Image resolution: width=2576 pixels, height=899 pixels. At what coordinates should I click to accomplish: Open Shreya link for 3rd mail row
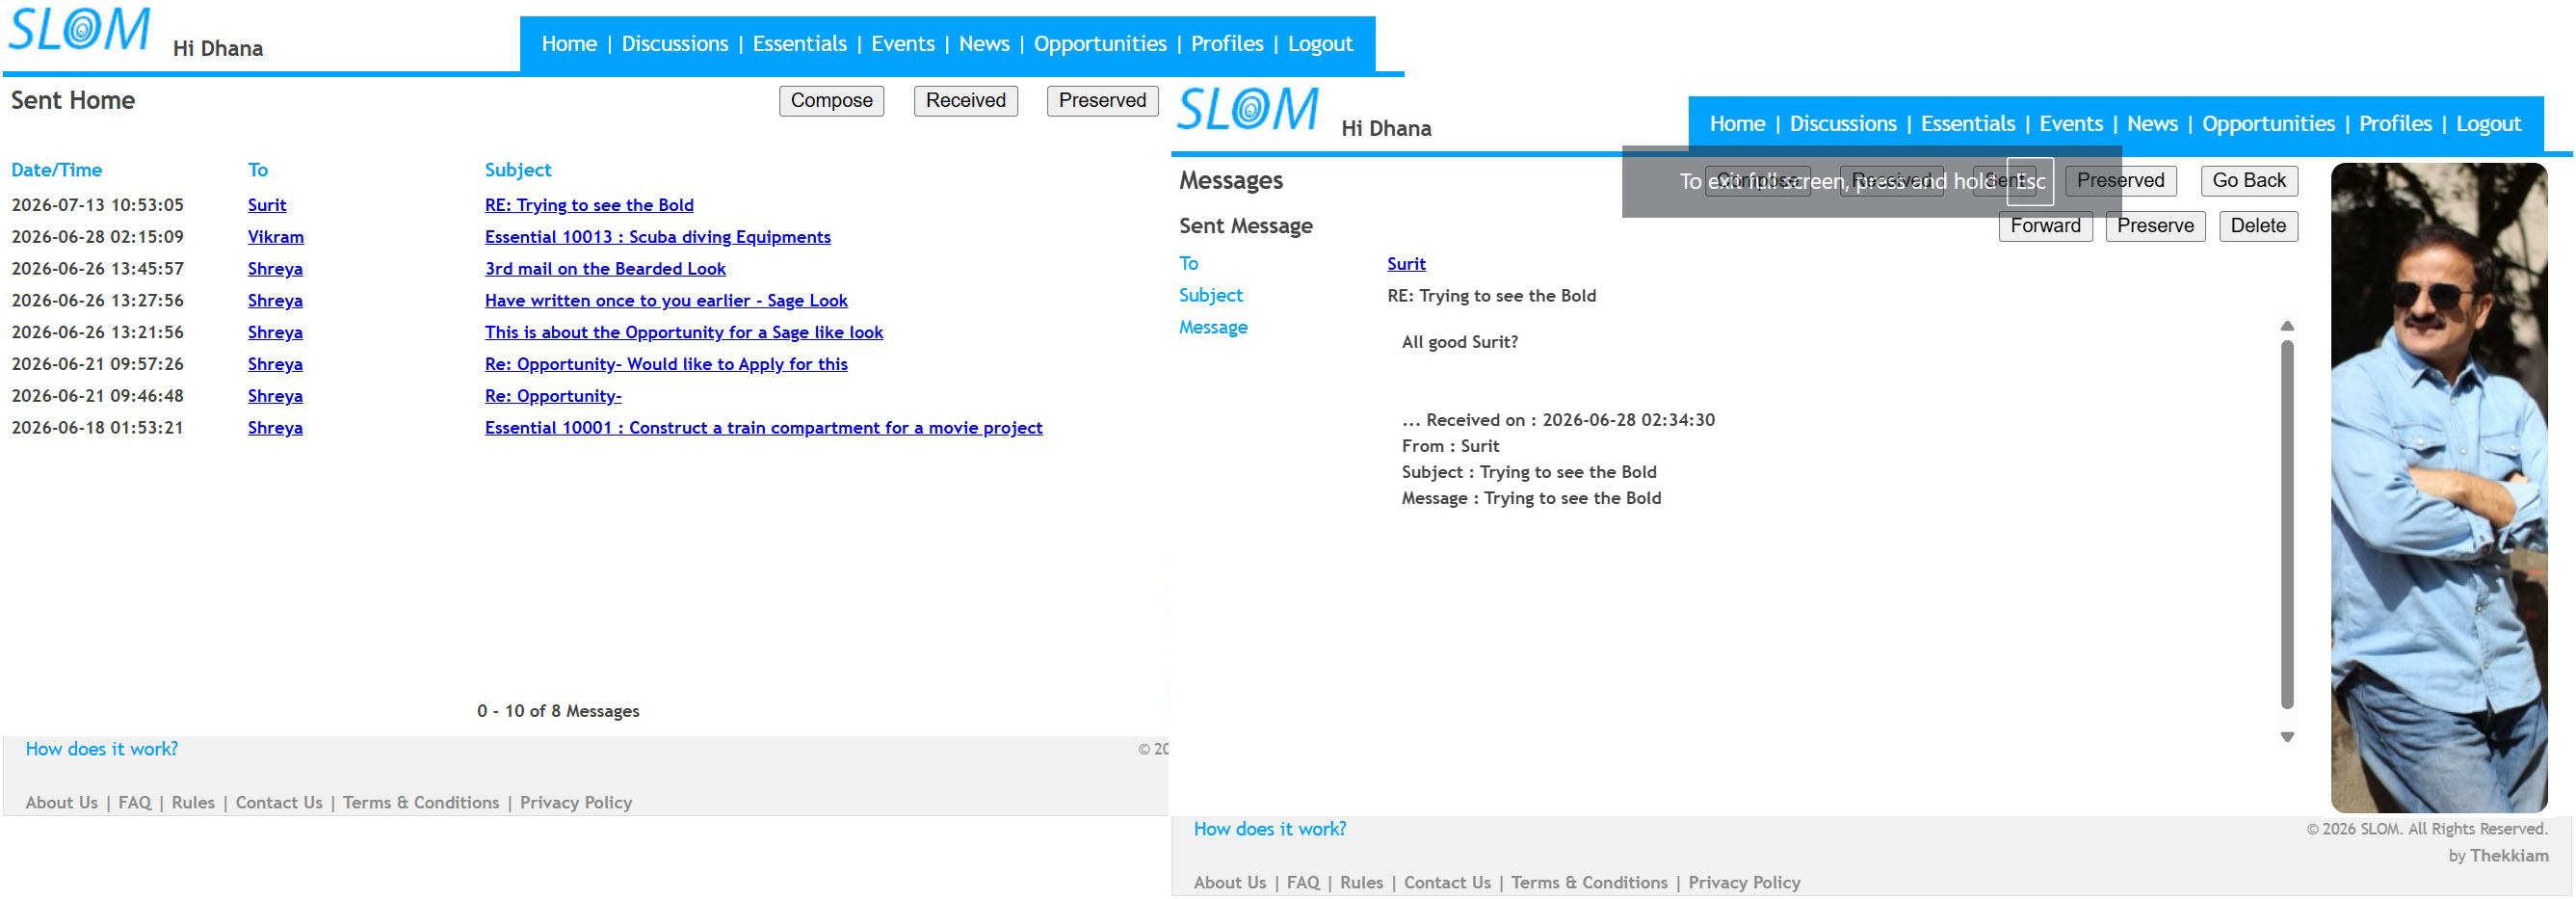pos(275,269)
